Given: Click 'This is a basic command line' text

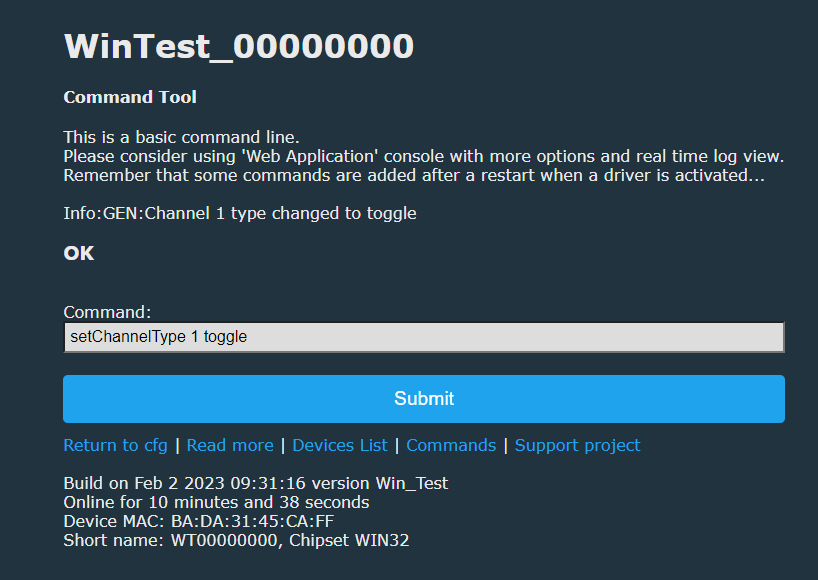Looking at the screenshot, I should (181, 137).
